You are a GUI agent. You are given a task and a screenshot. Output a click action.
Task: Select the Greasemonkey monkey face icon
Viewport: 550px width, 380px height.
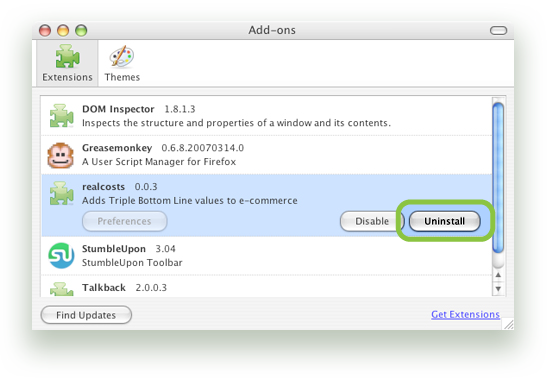tap(61, 155)
